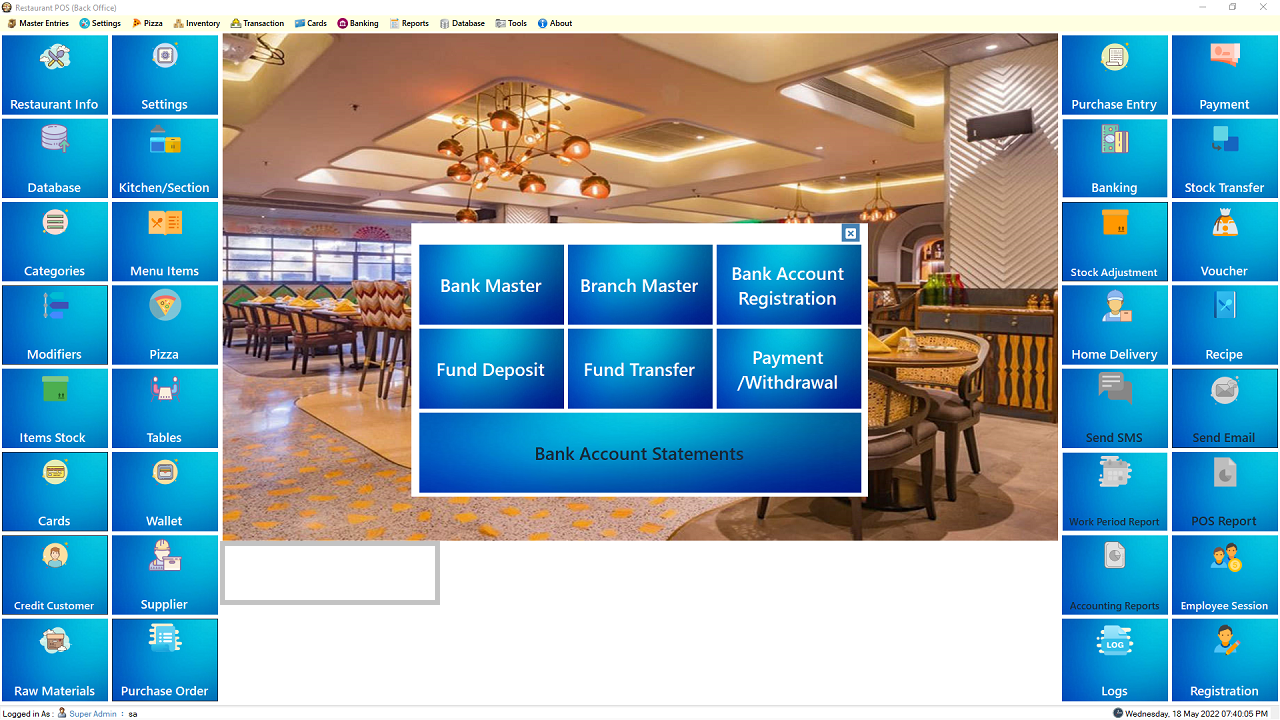Click the Payment /Withdrawal button
The image size is (1280, 720).
coord(788,369)
